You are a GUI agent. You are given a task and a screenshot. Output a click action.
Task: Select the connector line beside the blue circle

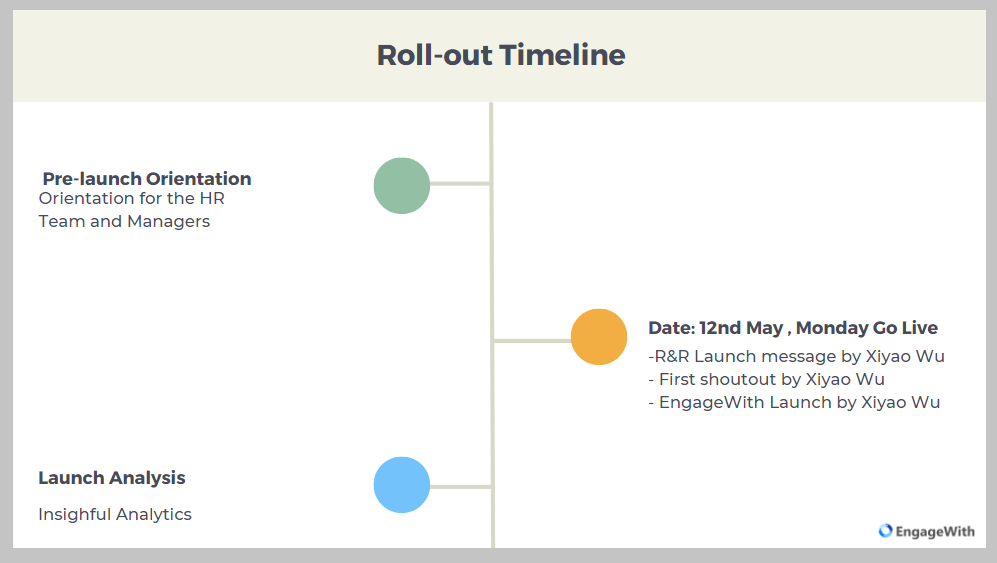tap(460, 487)
